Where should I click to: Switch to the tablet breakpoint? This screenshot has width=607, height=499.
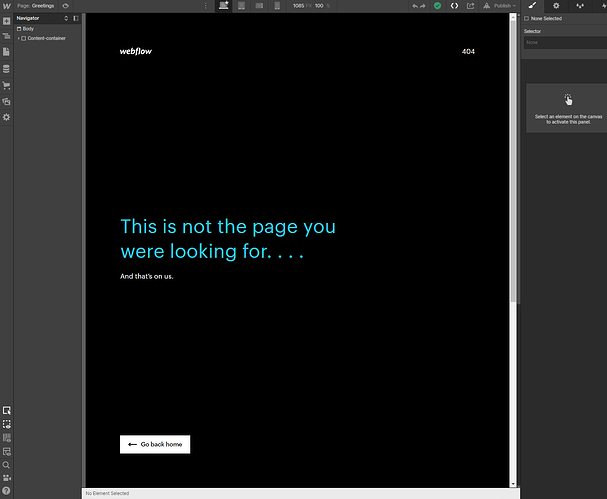click(x=241, y=6)
